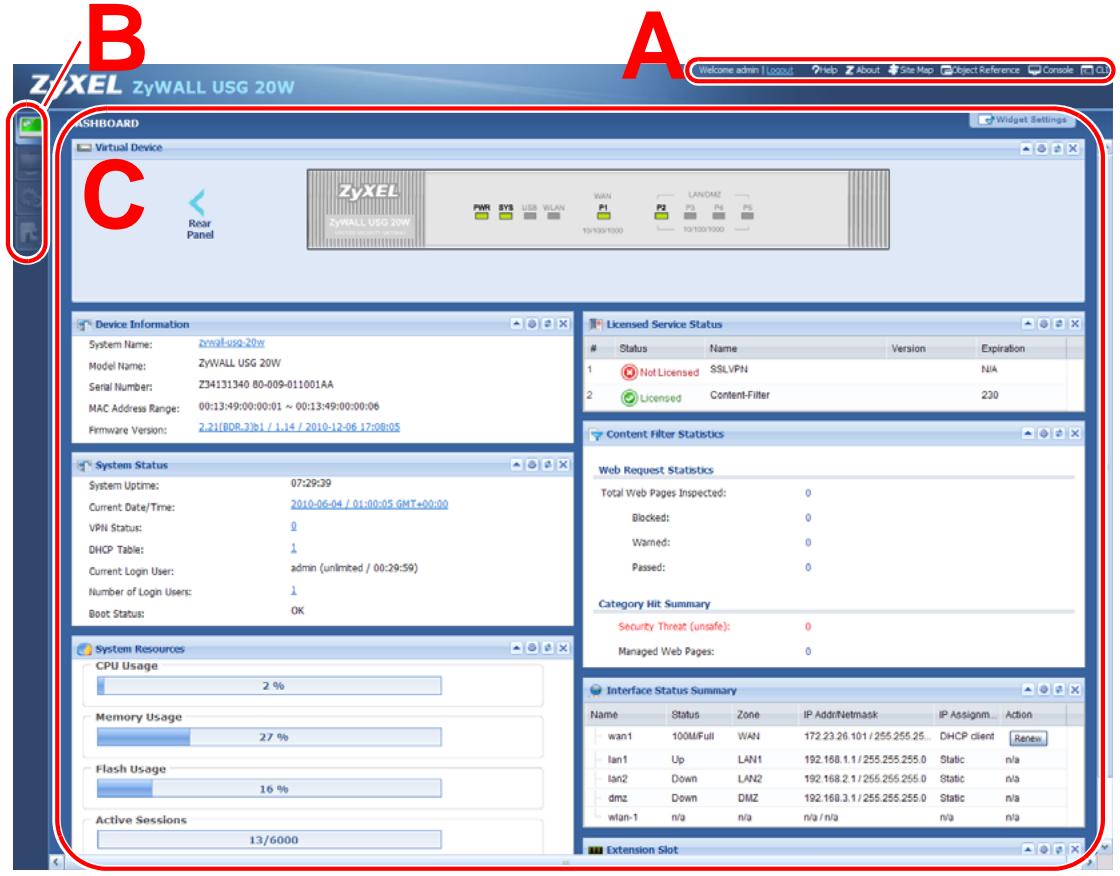Viewport: 1120px width, 876px height.
Task: Open refresh settings for Interface Status Summary
Action: tap(1044, 690)
